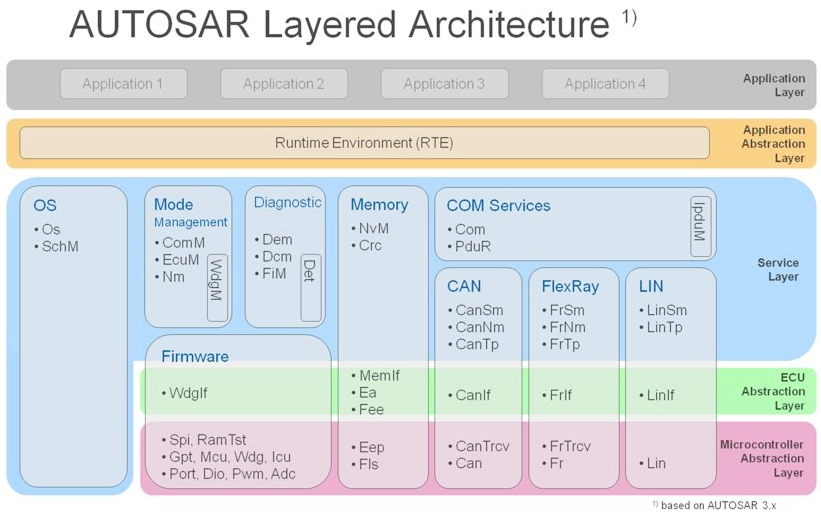
Task: Click the 'Diagnostic' heading
Action: coord(287,203)
